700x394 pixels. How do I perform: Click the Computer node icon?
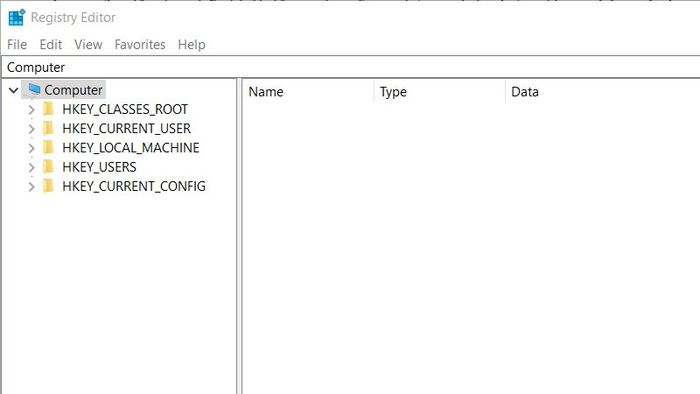34,89
